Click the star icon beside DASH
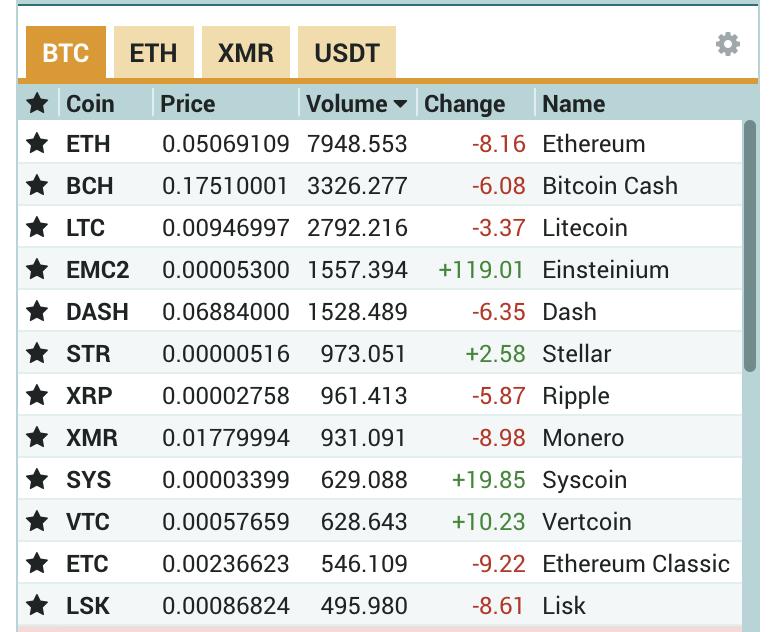Viewport: 774px width, 632px height. 37,312
